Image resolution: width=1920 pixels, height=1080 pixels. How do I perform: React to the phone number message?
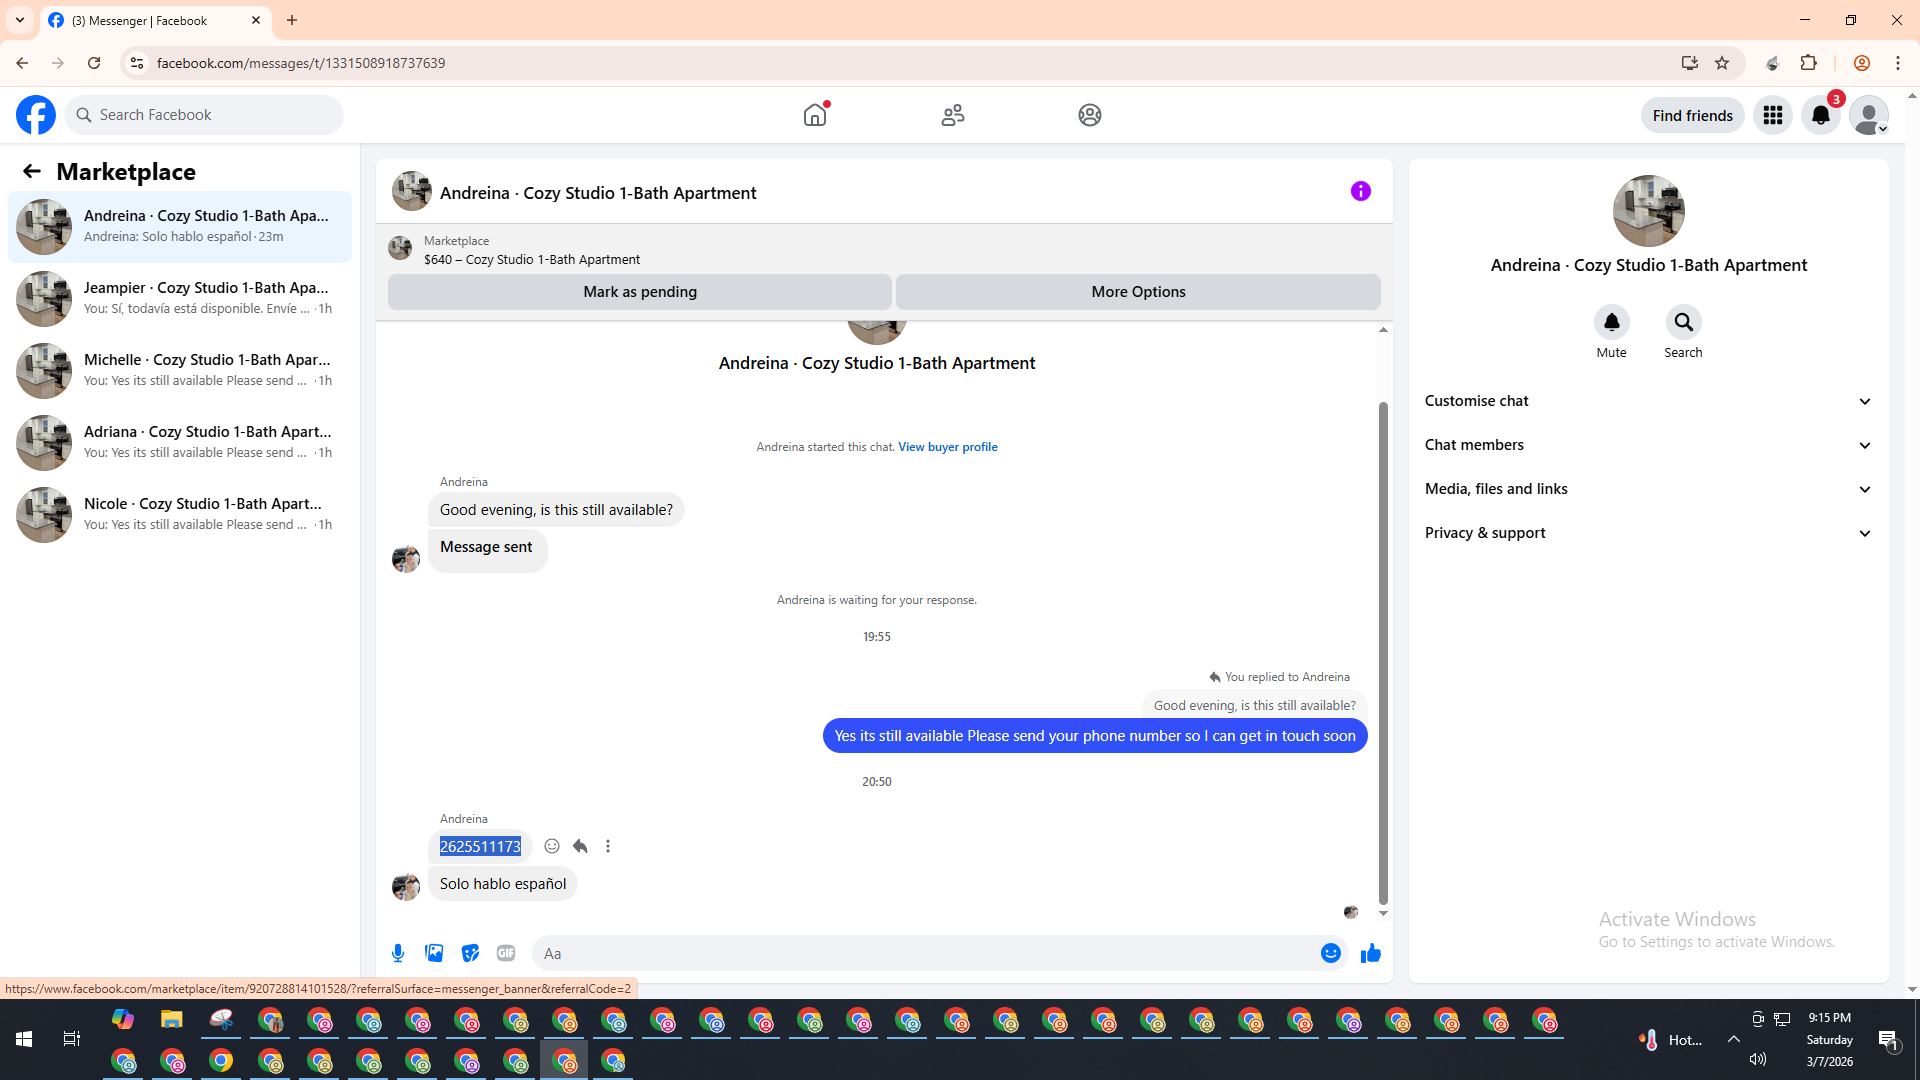click(x=552, y=846)
